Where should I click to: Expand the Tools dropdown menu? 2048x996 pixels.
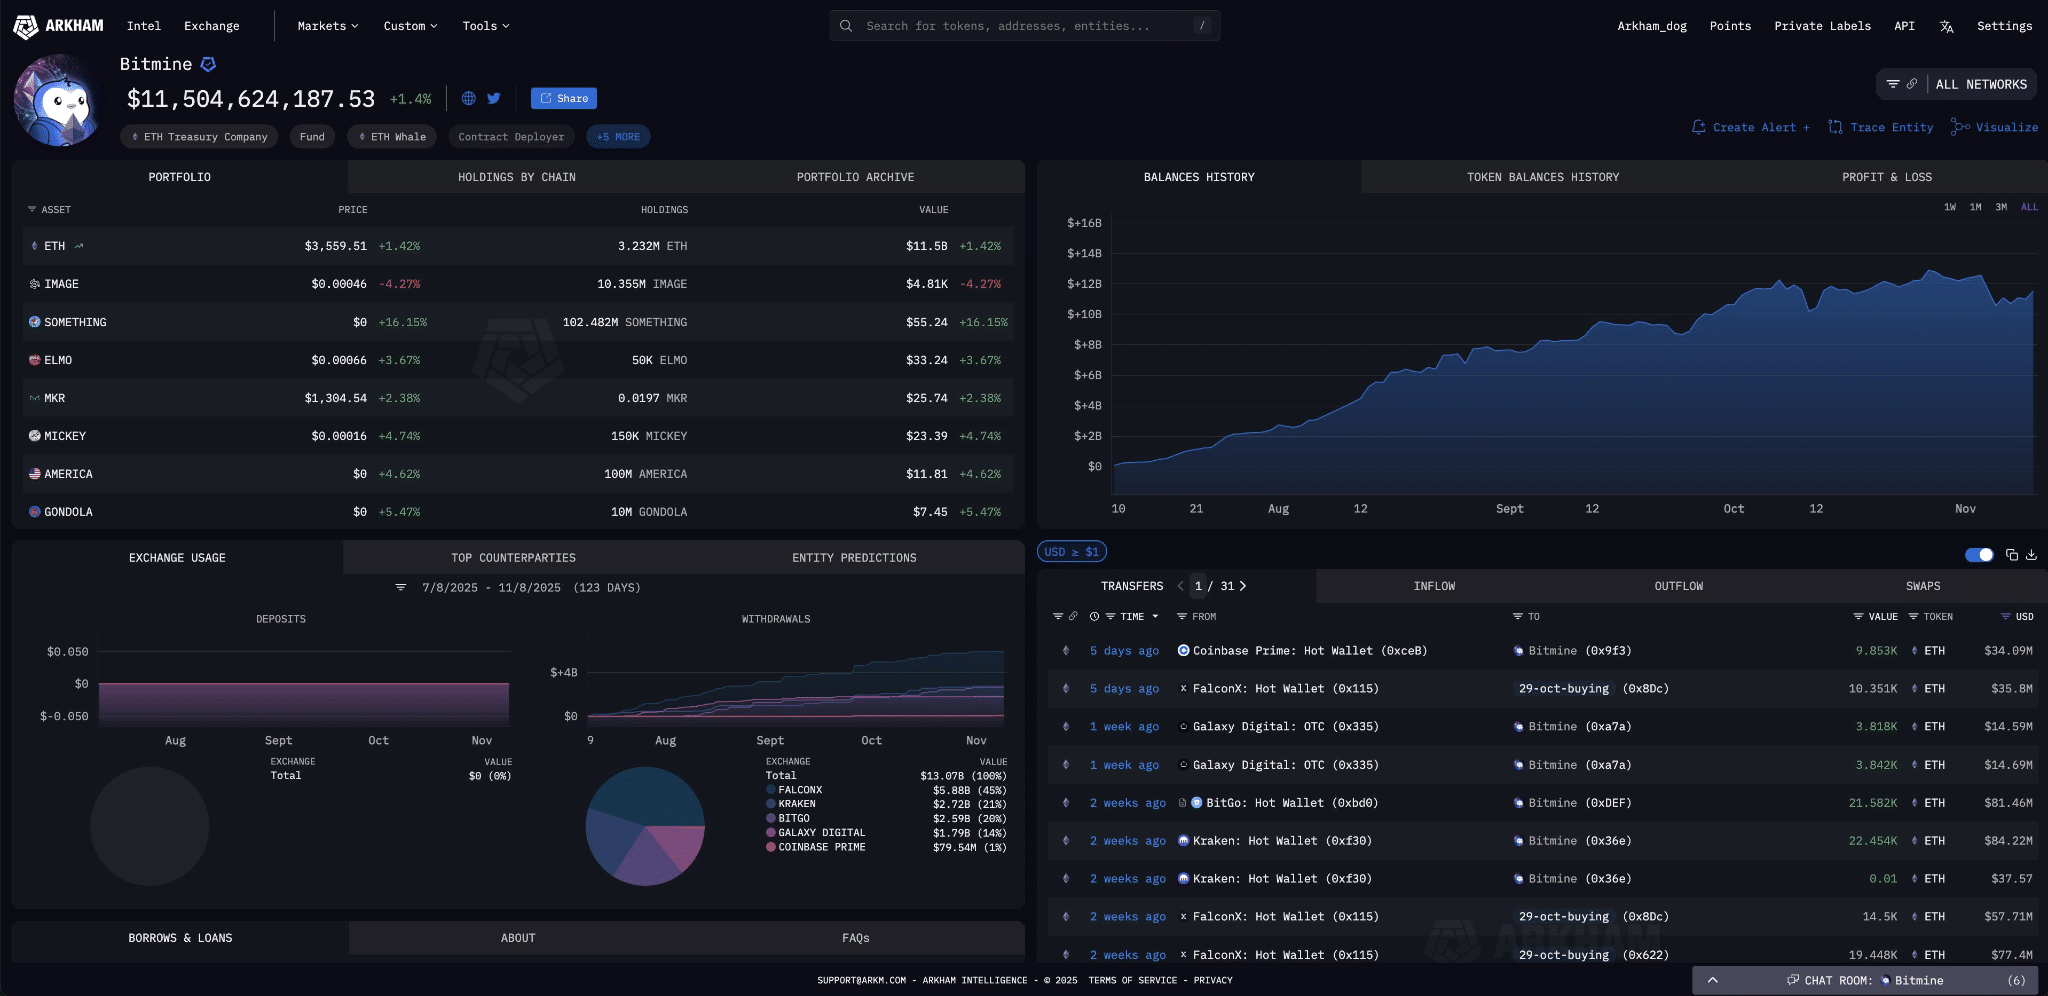[485, 26]
